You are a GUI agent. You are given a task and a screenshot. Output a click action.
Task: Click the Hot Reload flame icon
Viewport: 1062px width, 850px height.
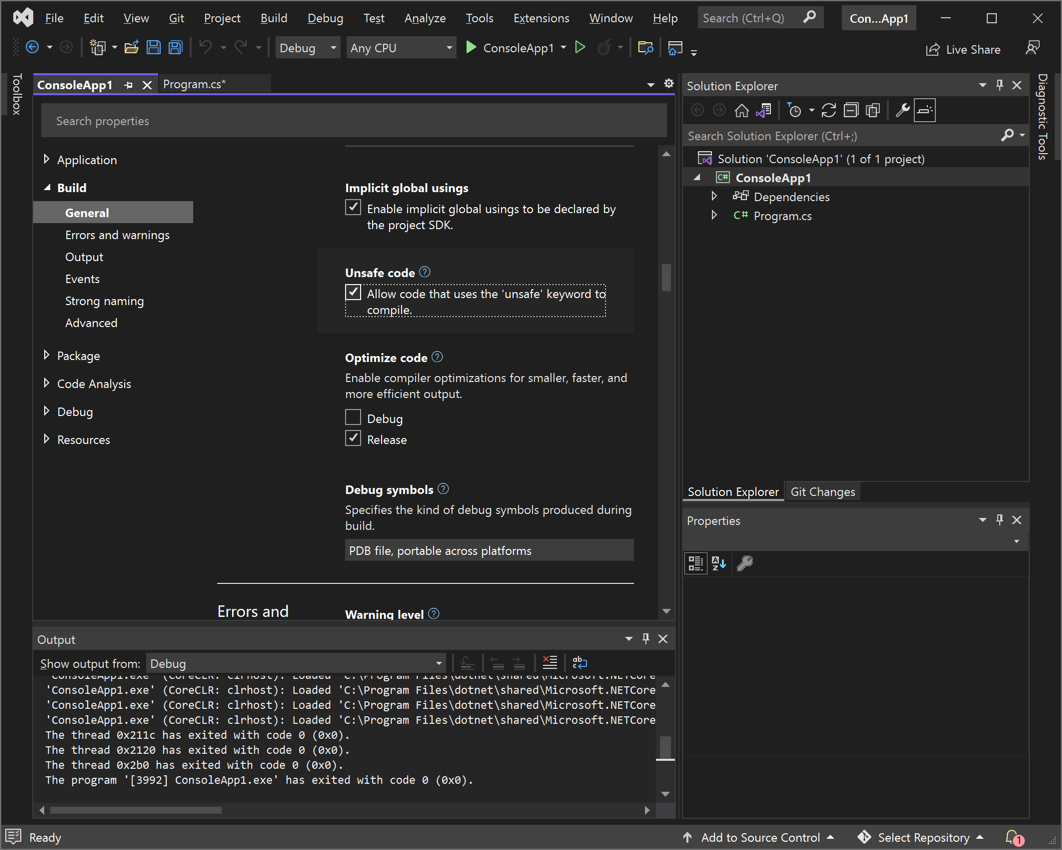[603, 47]
